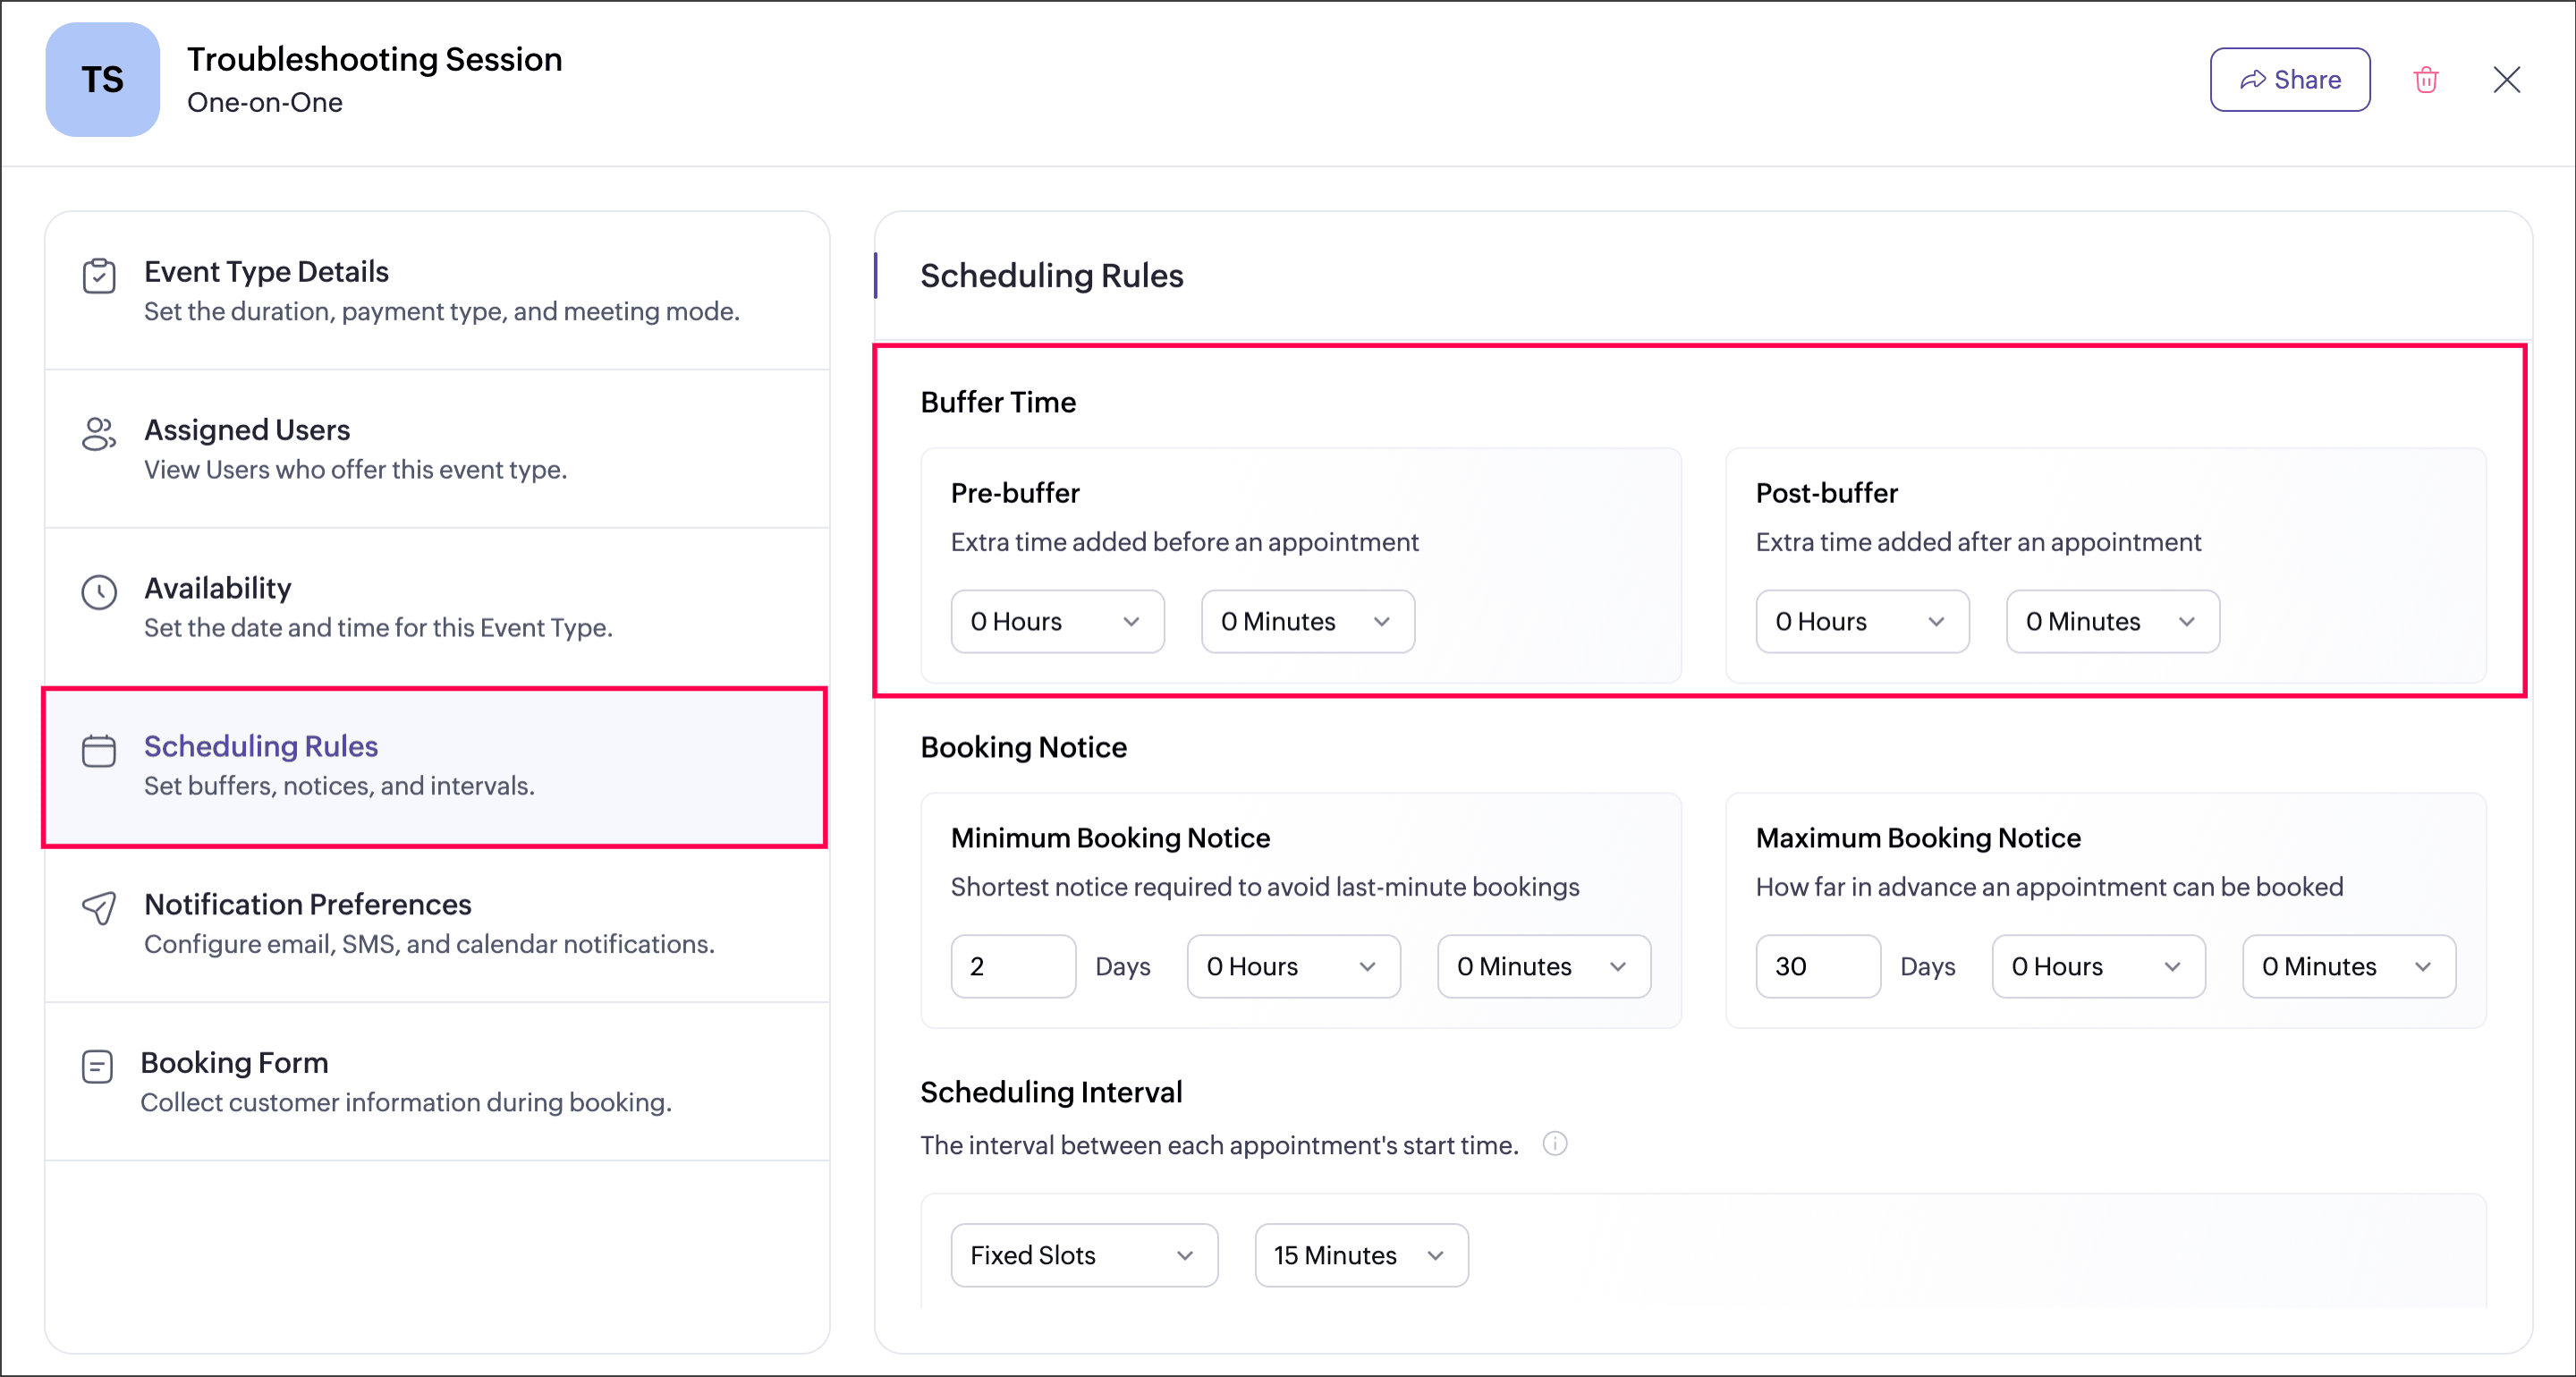
Task: Open the Maximum Booking Notice minutes dropdown
Action: pos(2348,966)
